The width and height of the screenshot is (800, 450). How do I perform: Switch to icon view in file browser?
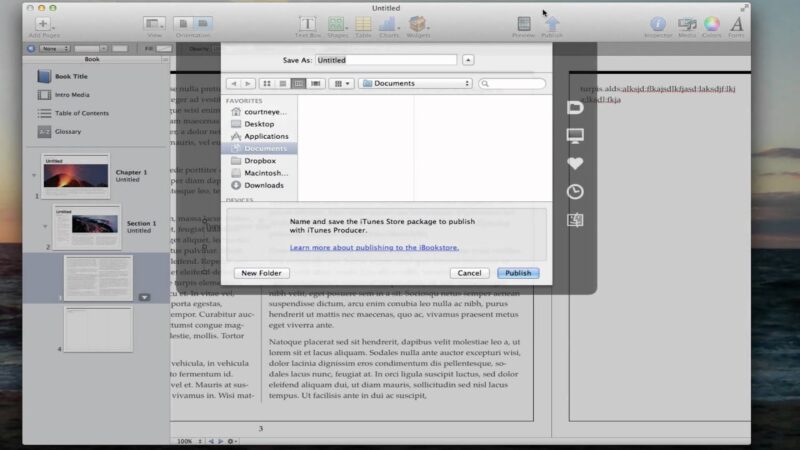pos(266,83)
